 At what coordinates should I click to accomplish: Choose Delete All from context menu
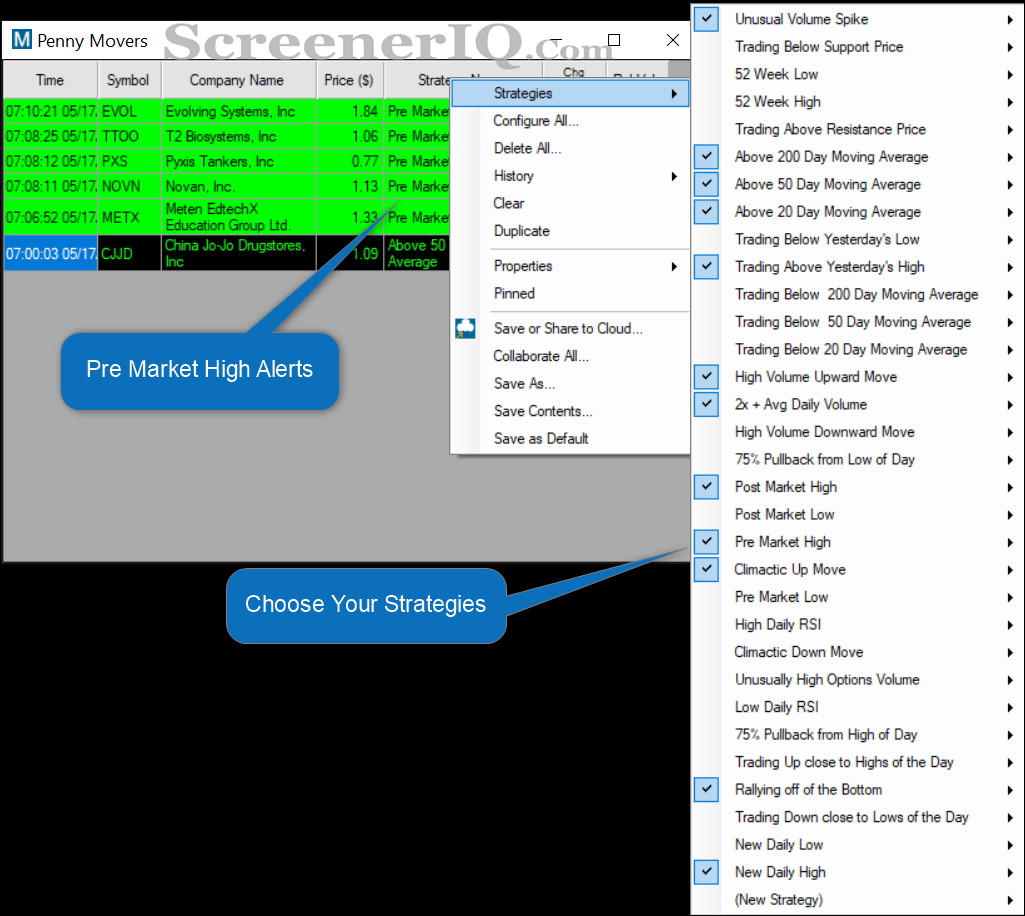[x=528, y=148]
